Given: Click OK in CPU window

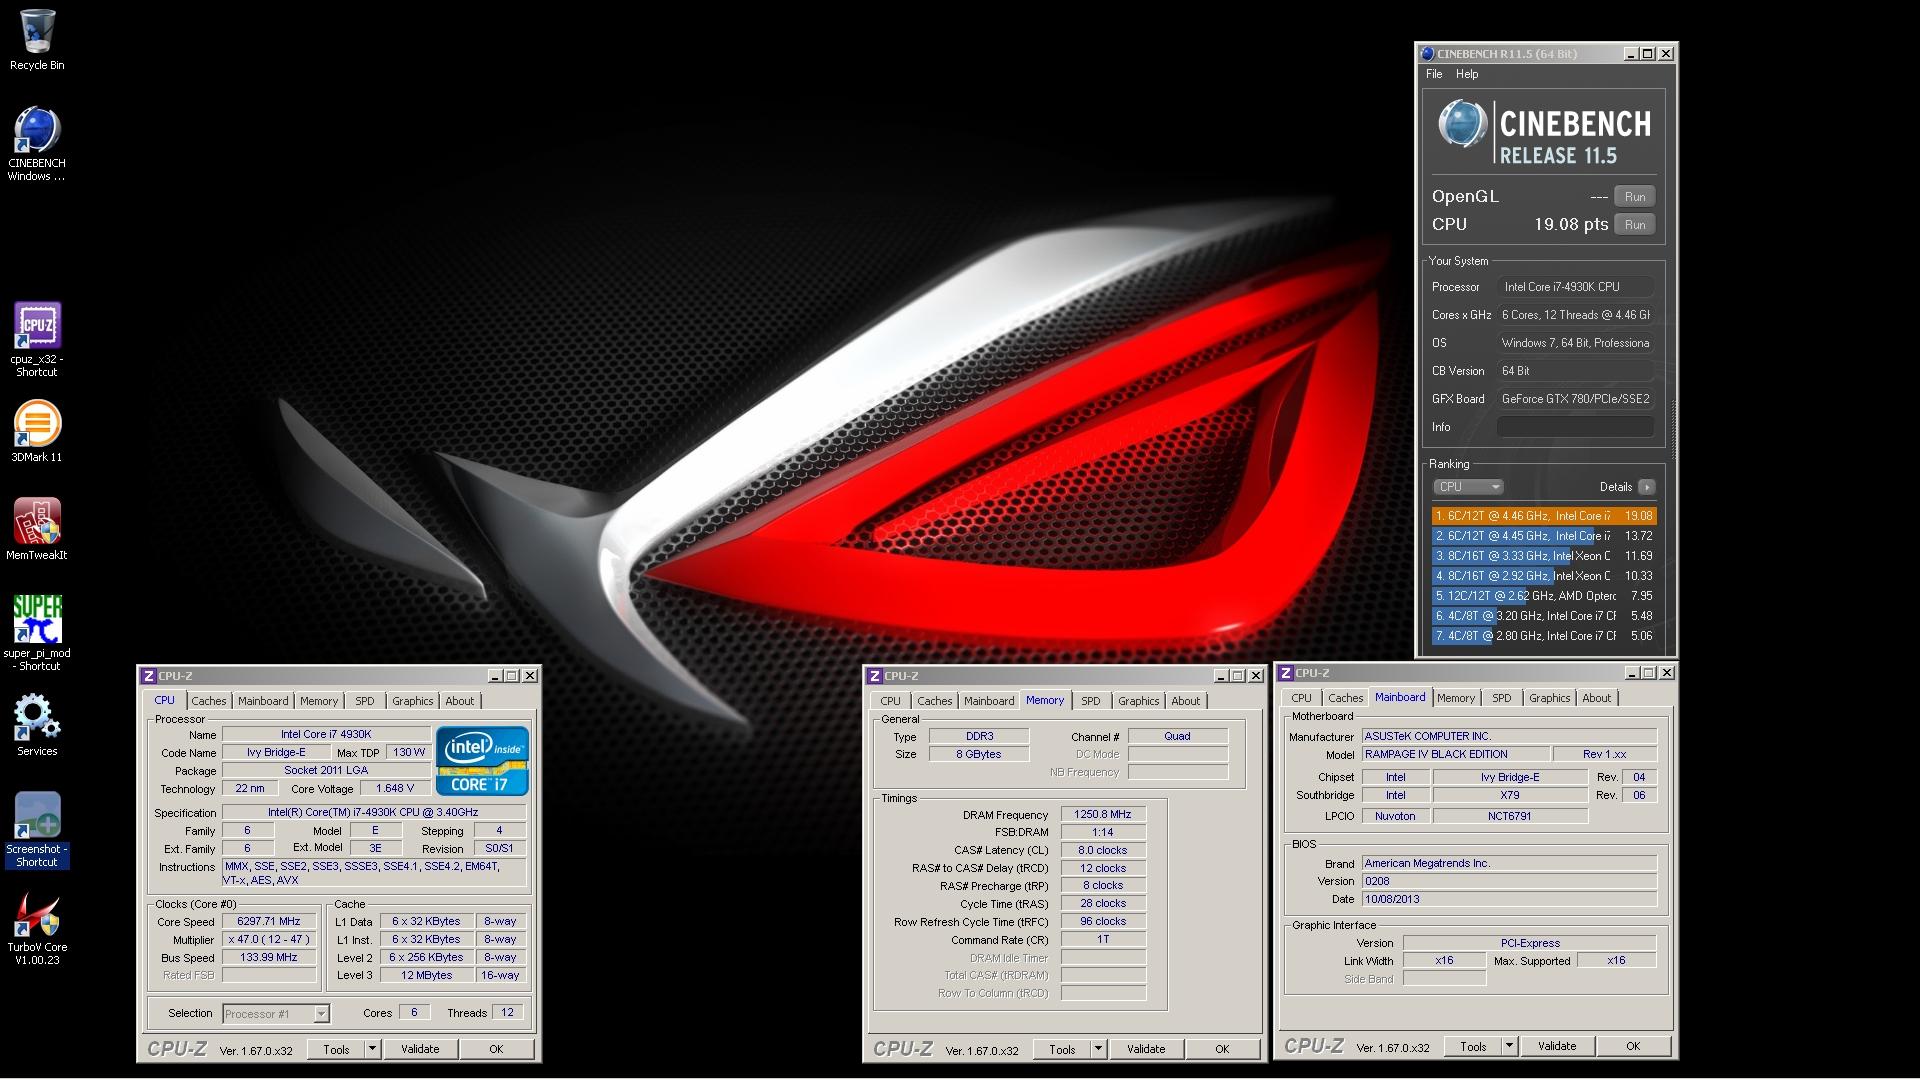Looking at the screenshot, I should pos(496,1049).
